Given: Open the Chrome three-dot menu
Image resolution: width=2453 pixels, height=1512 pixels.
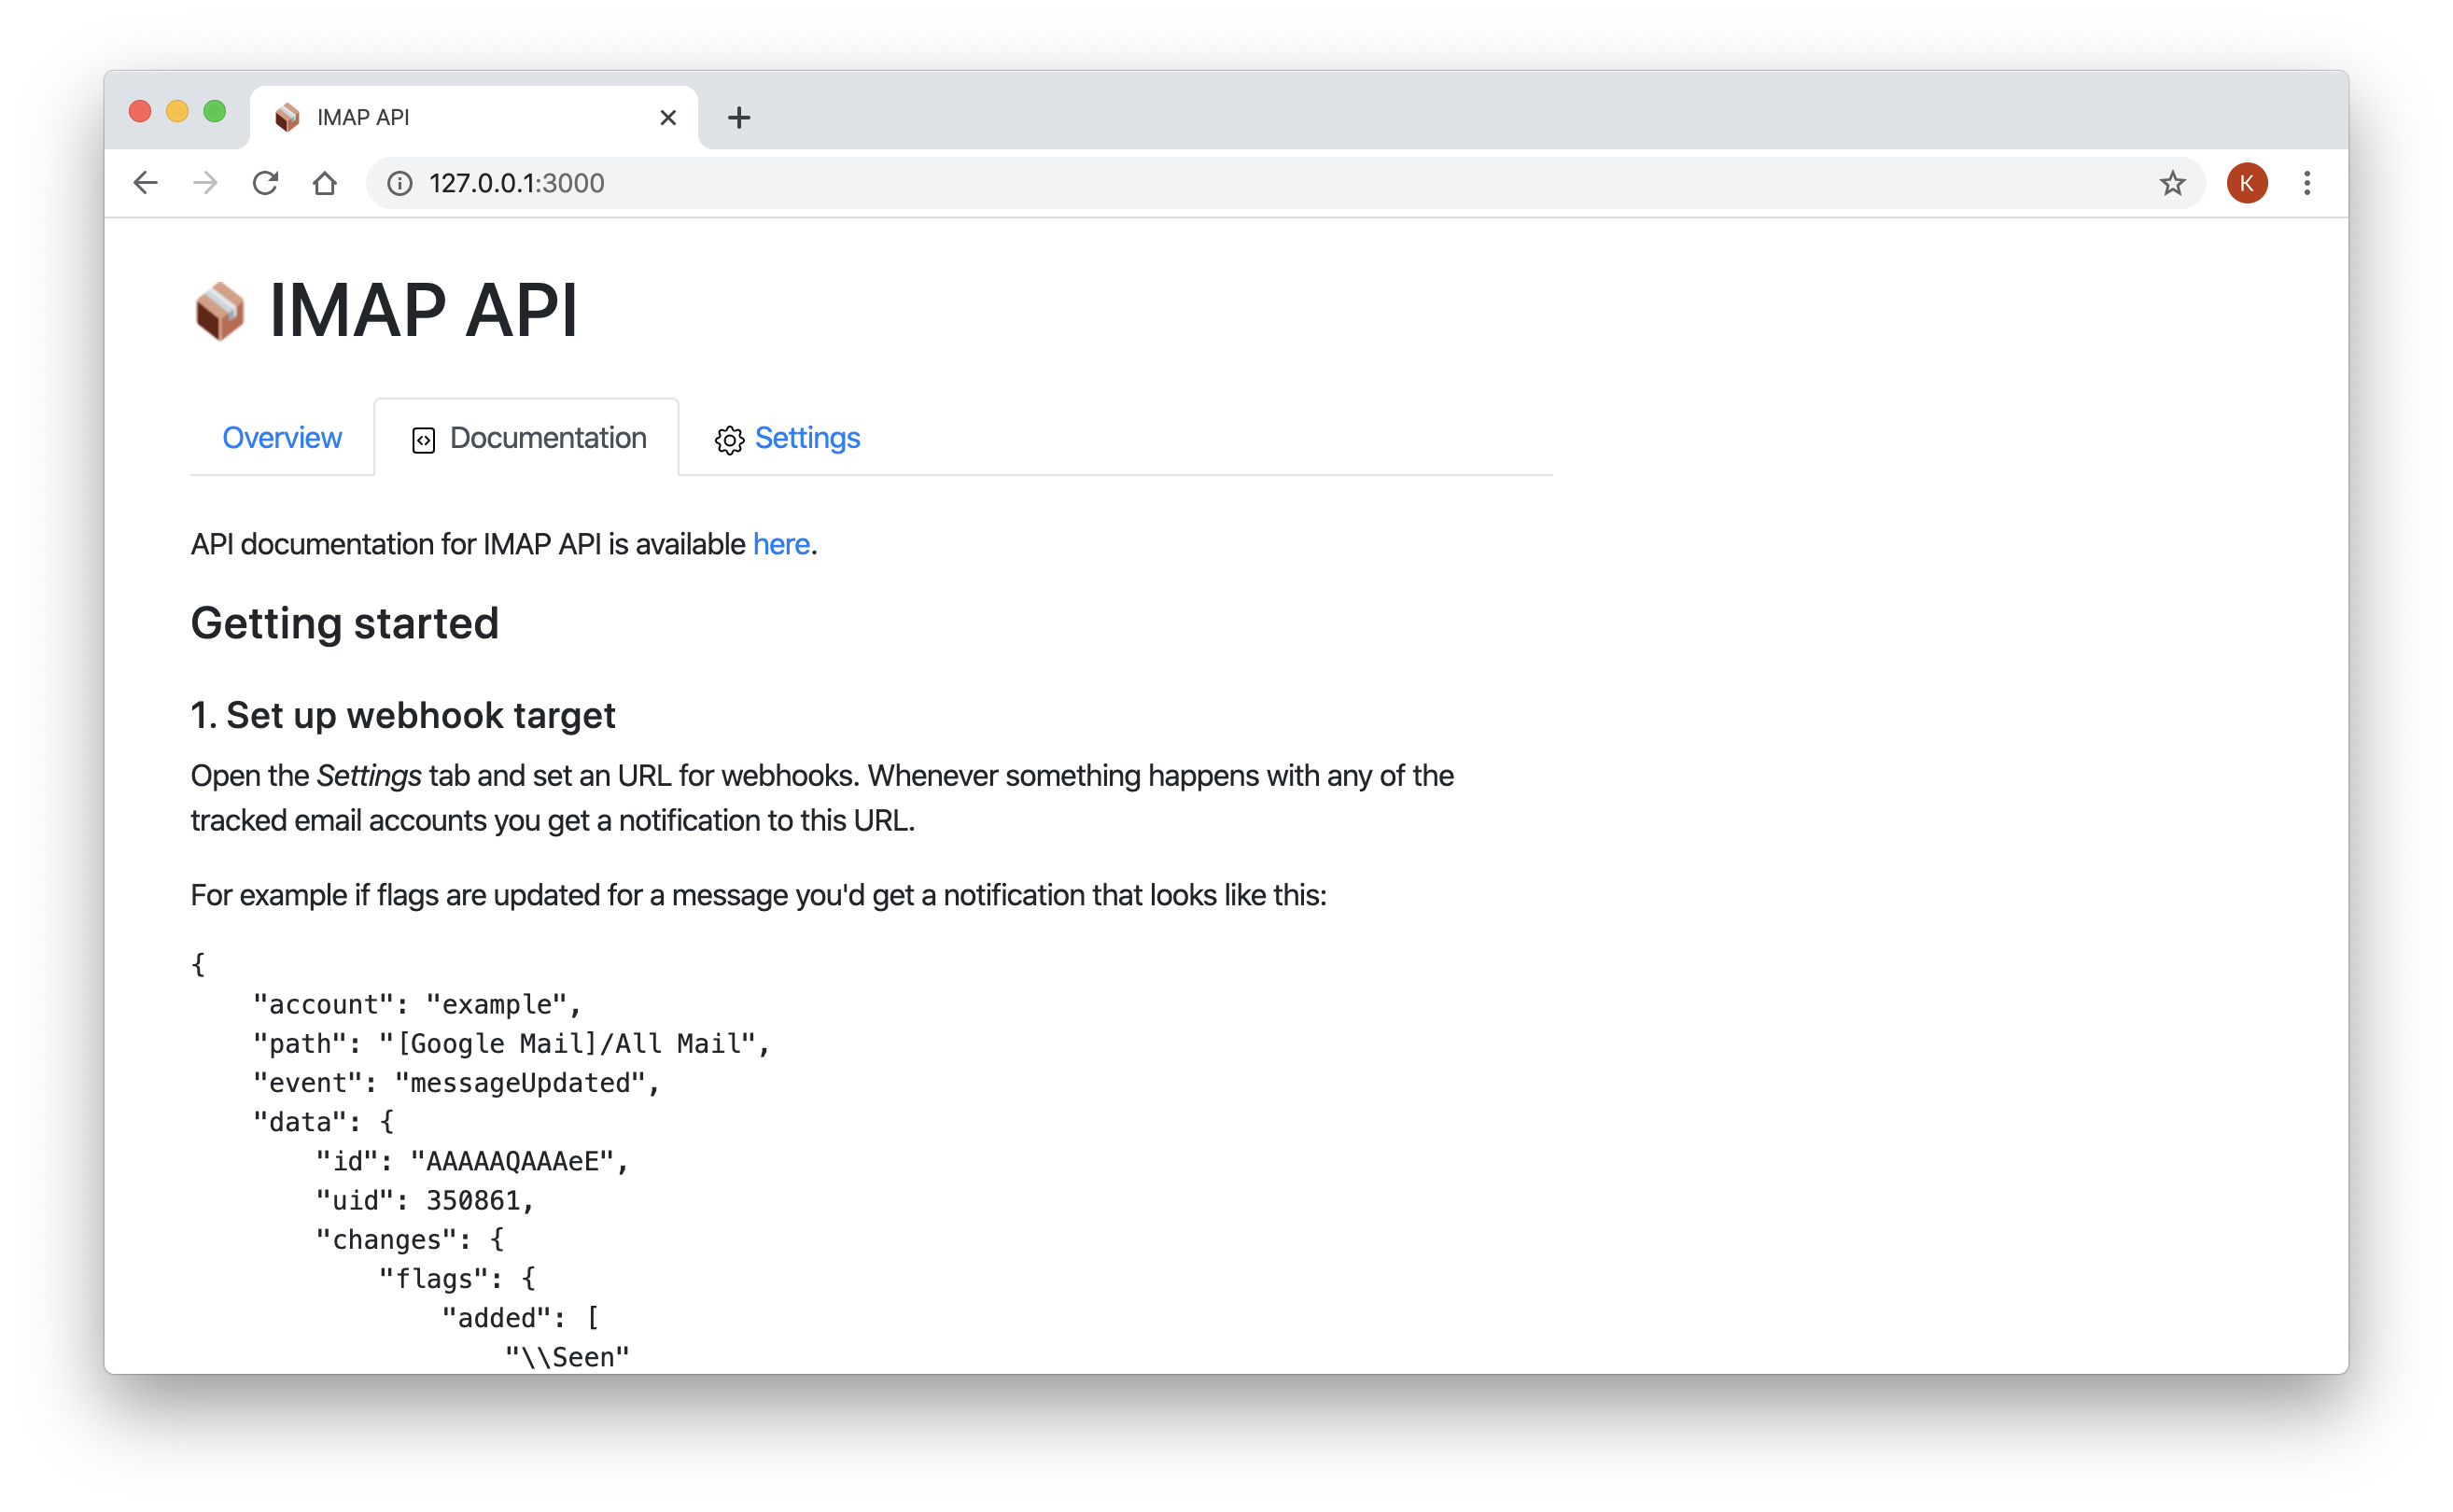Looking at the screenshot, I should pos(2307,183).
